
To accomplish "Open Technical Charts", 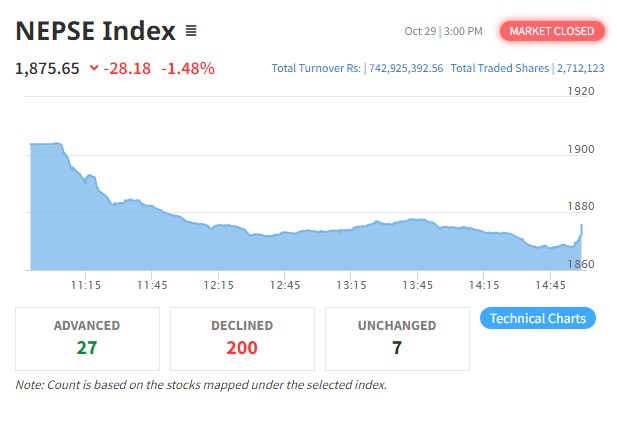I will [538, 319].
